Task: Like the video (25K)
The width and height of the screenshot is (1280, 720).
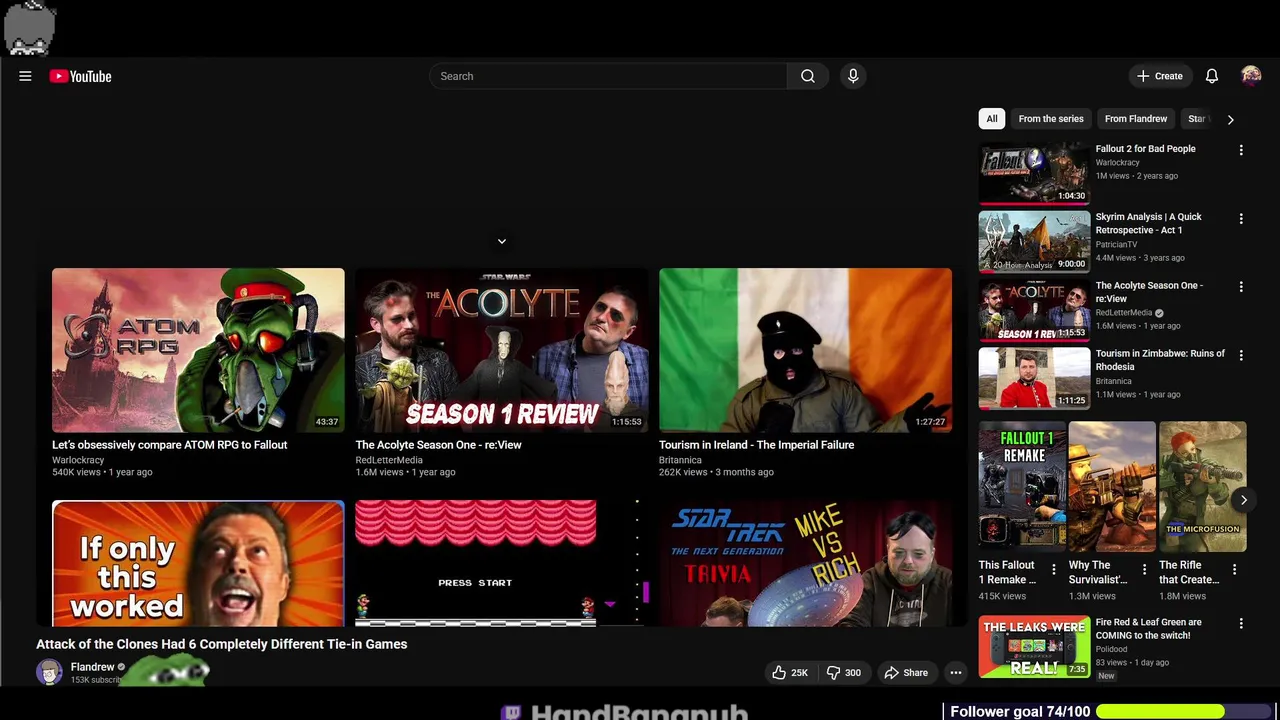Action: (x=790, y=673)
